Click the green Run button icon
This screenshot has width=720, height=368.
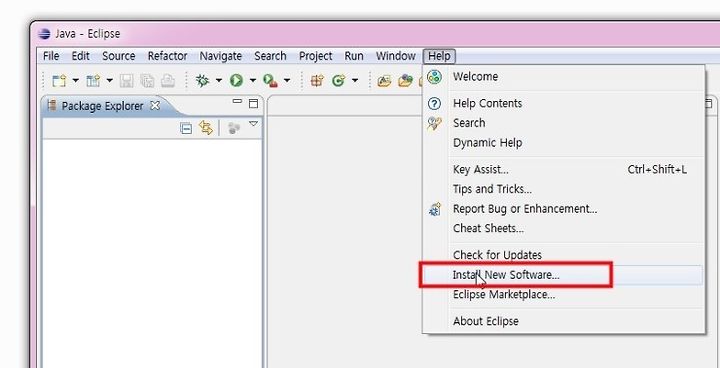click(236, 81)
